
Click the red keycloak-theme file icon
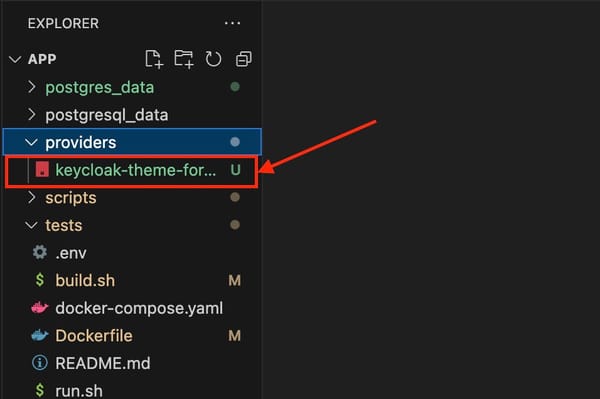42,169
